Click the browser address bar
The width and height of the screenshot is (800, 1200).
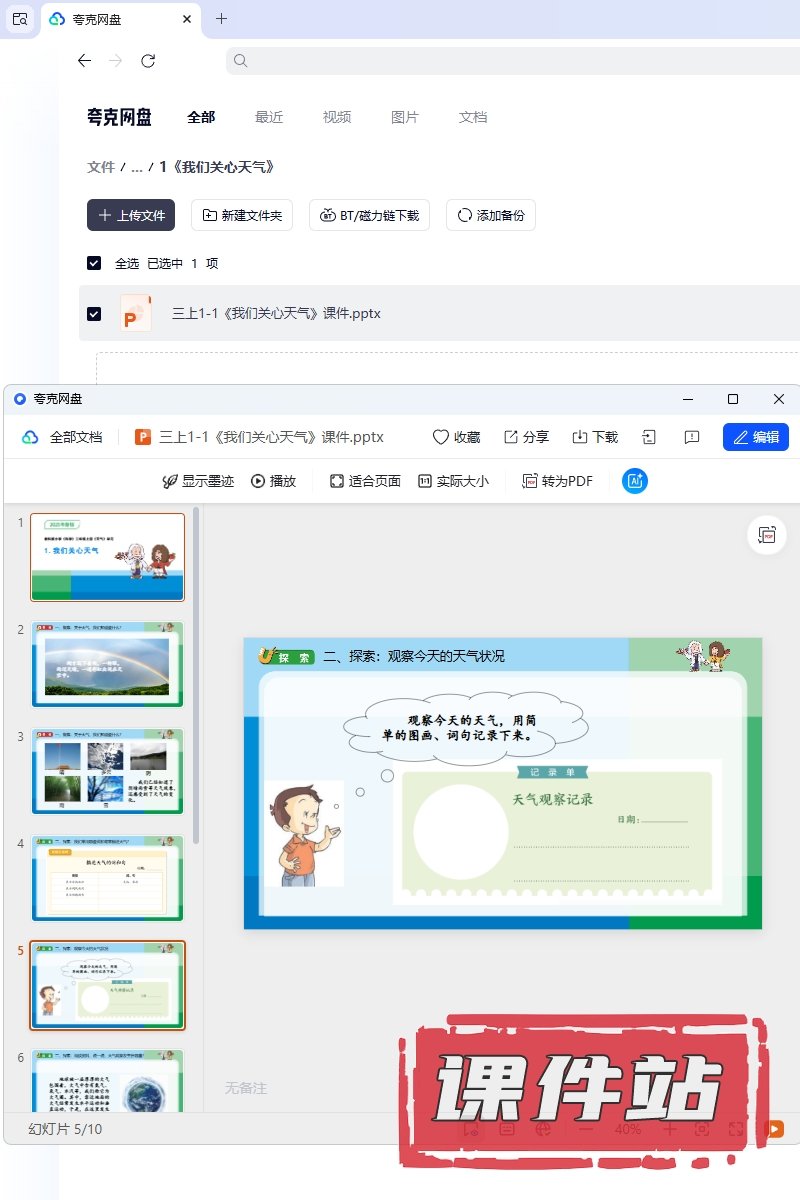[x=510, y=61]
